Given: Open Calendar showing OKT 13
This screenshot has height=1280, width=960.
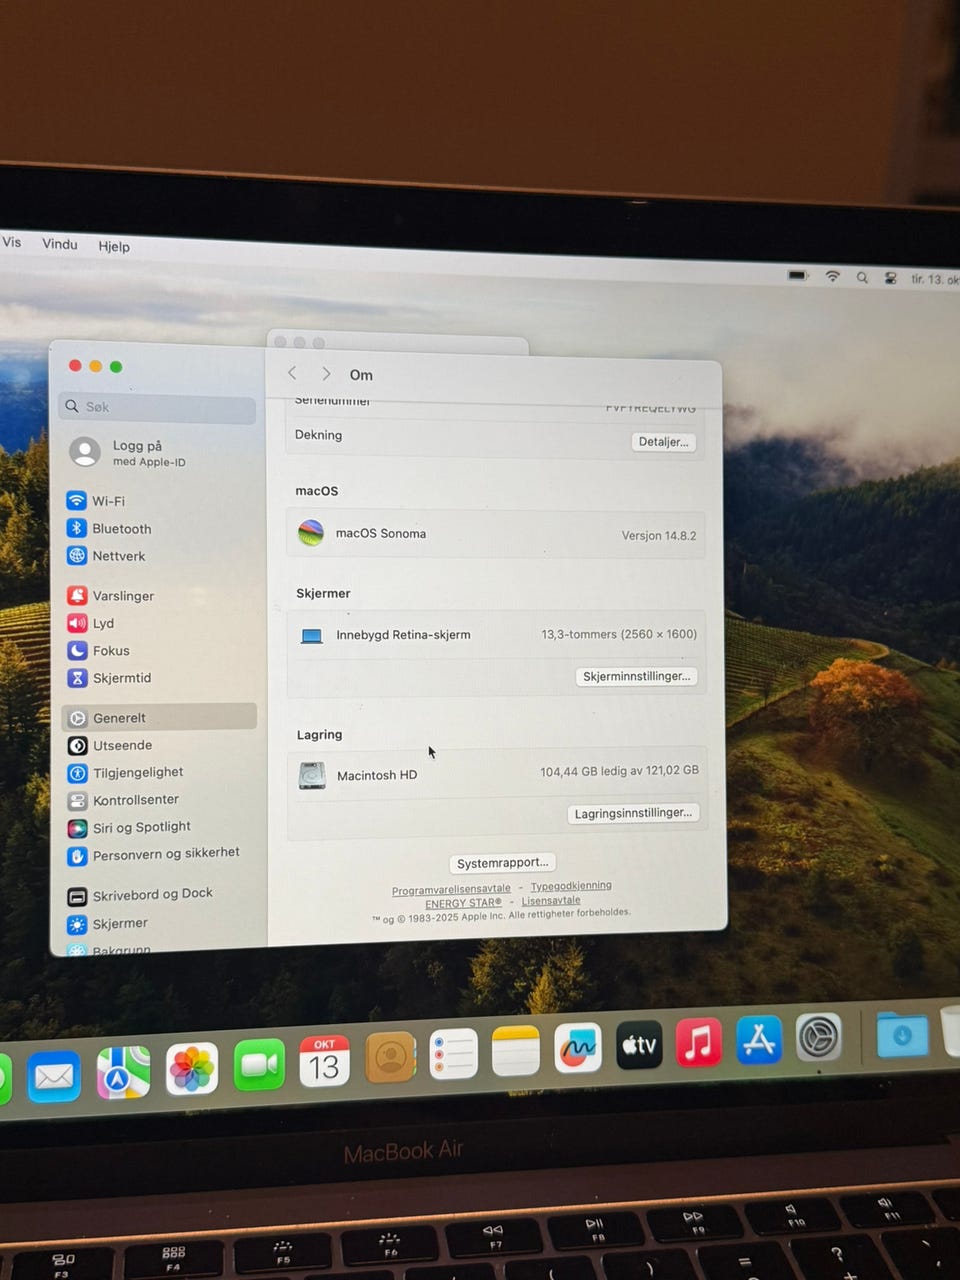Looking at the screenshot, I should click(324, 1062).
